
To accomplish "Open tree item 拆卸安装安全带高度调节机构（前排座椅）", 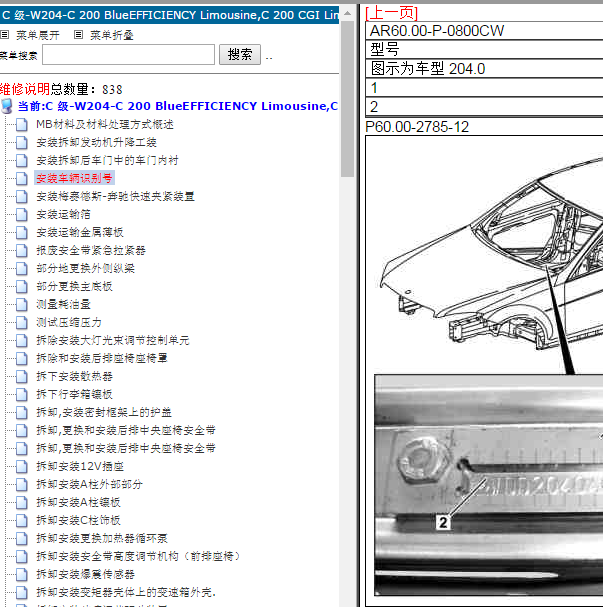I will 139,557.
